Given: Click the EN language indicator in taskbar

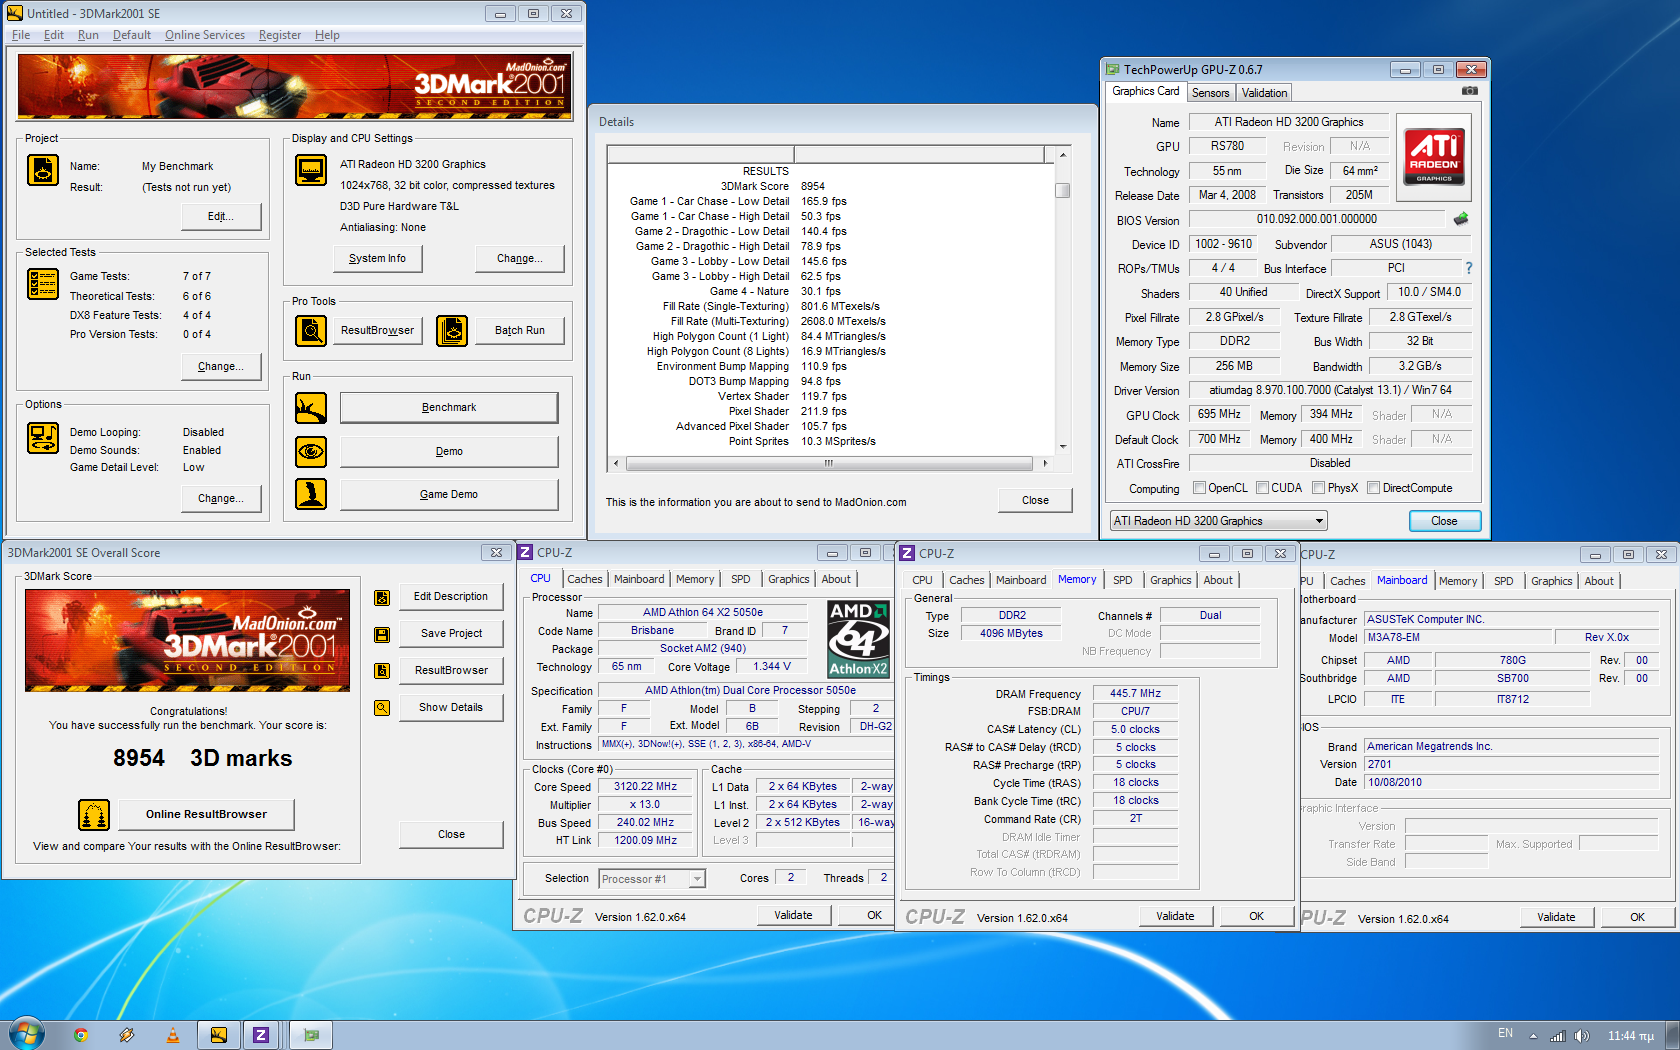Looking at the screenshot, I should (x=1505, y=1033).
